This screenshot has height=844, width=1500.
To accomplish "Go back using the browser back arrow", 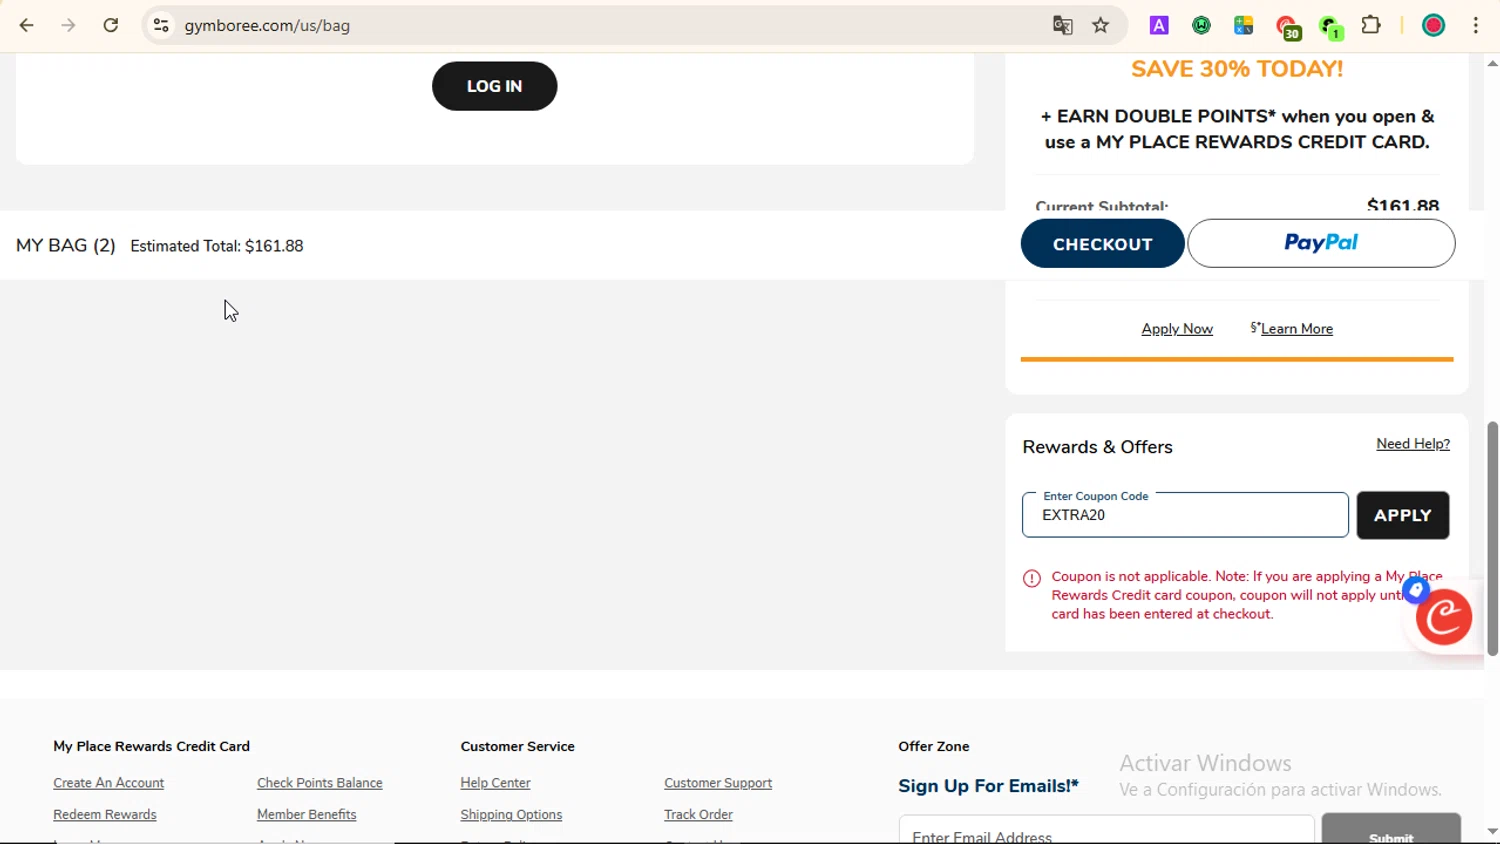I will click(27, 25).
